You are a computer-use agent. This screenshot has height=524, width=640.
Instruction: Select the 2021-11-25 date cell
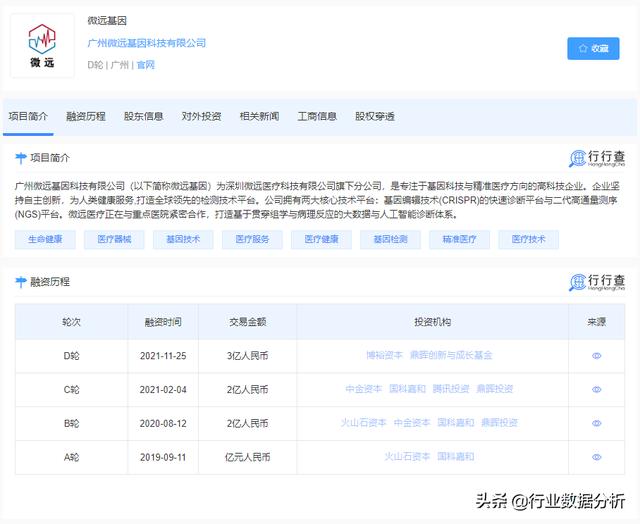pyautogui.click(x=163, y=356)
